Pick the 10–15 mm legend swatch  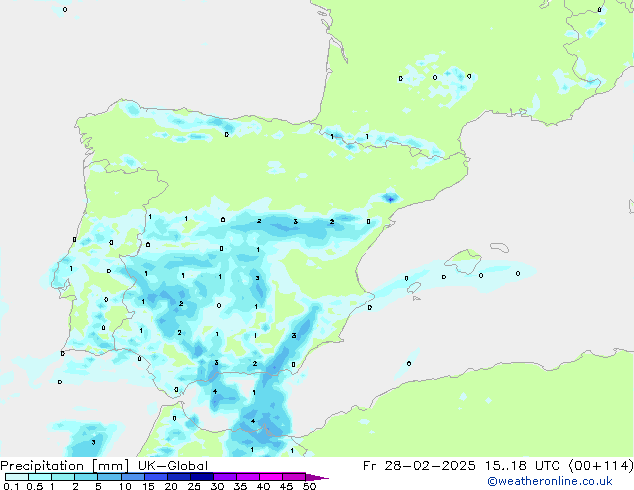[132, 477]
